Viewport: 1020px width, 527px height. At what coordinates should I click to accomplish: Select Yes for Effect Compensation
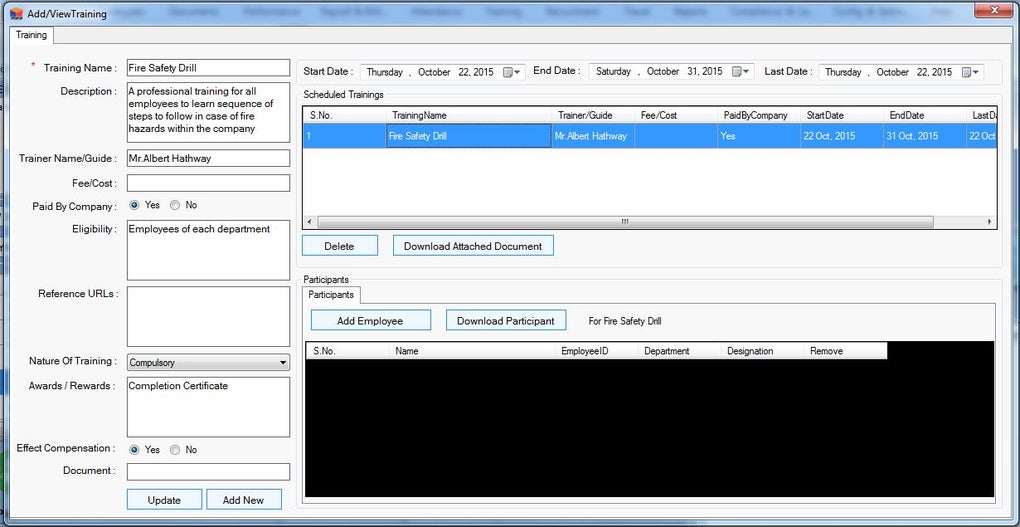coord(134,450)
